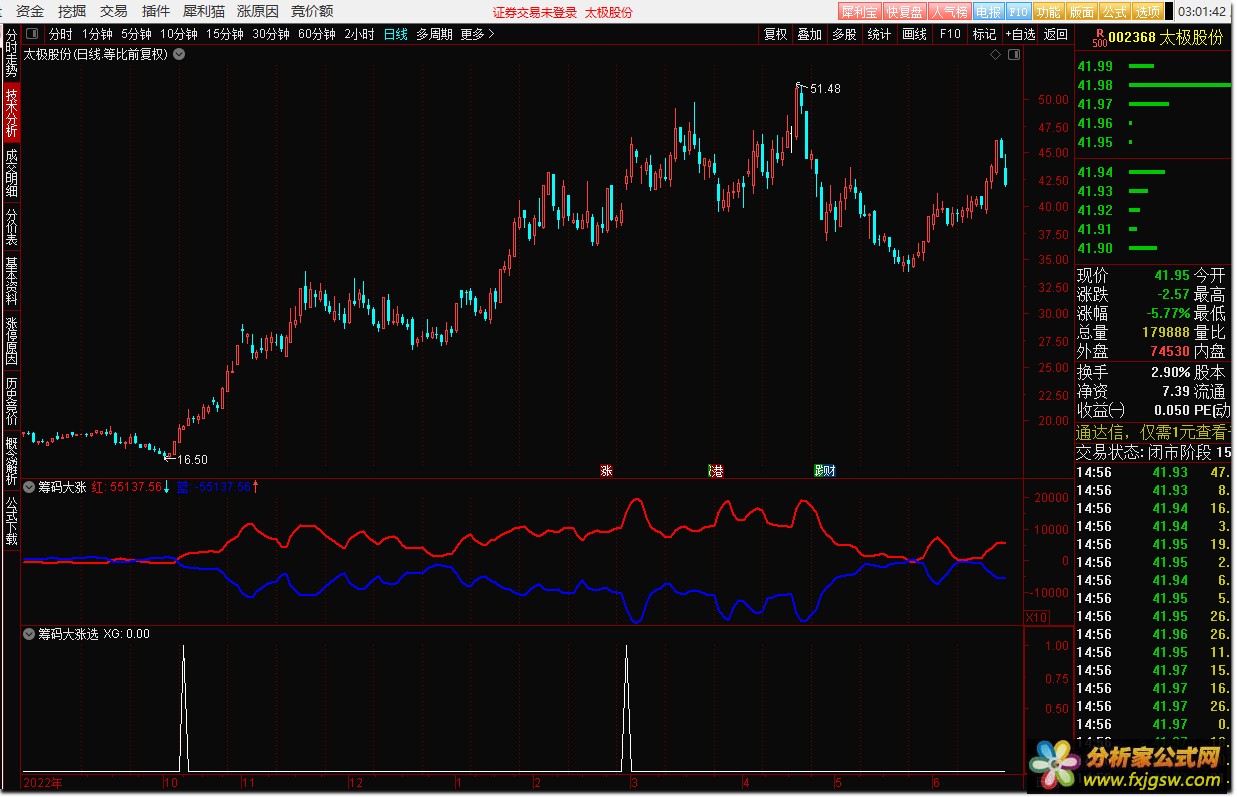This screenshot has height=797, width=1237.
Task: Open the 挖掘 menu
Action: (x=72, y=12)
